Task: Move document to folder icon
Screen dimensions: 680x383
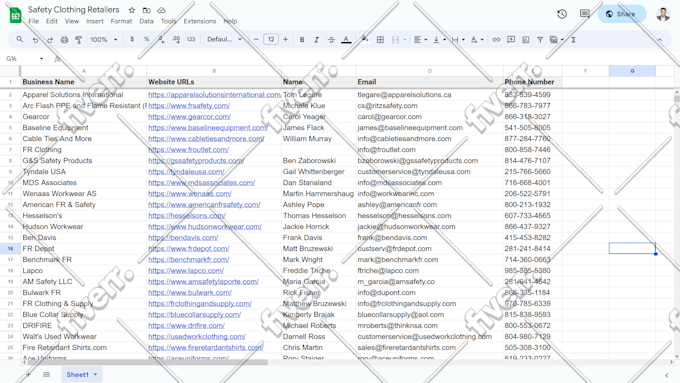Action: [x=147, y=10]
